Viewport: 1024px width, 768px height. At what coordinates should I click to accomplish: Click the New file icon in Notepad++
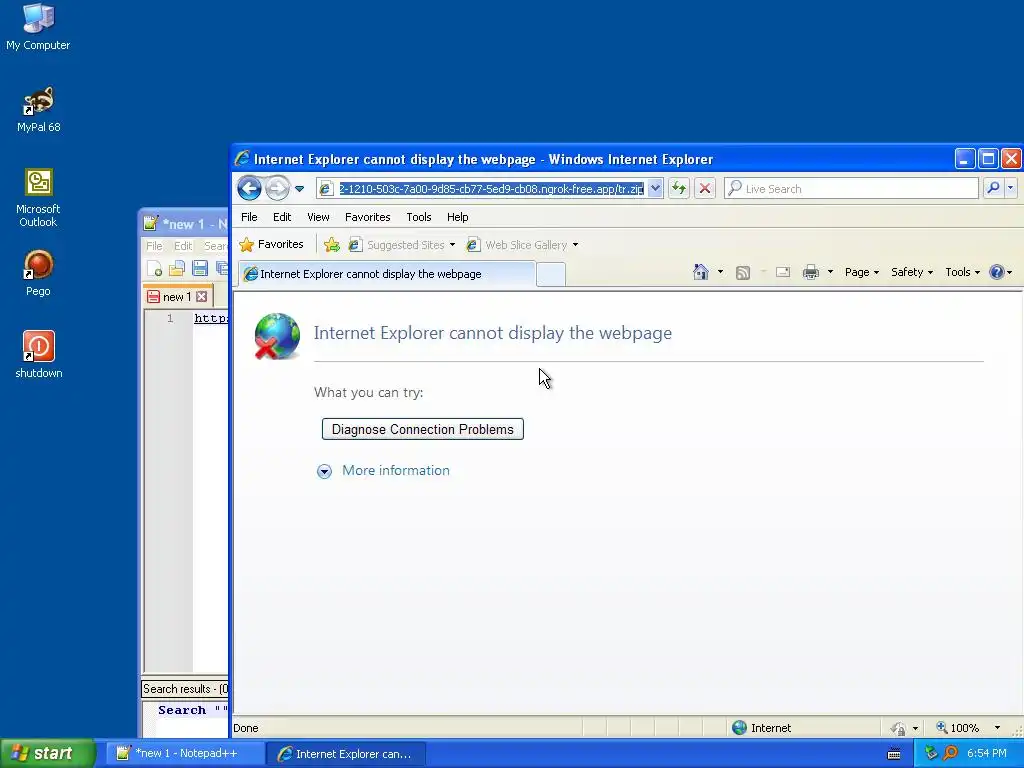(x=155, y=268)
